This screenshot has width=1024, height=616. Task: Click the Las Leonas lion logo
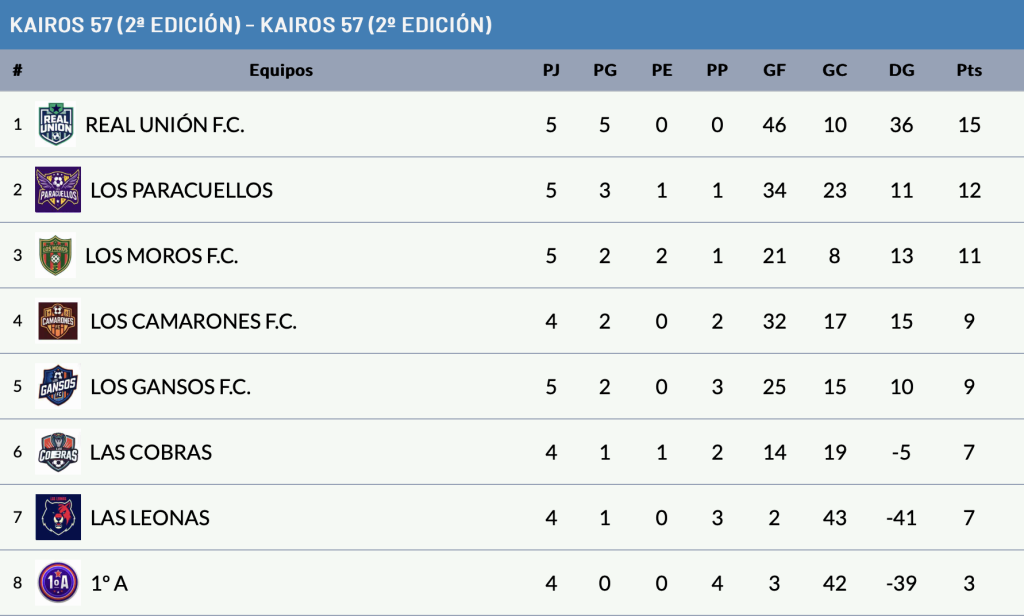58,518
